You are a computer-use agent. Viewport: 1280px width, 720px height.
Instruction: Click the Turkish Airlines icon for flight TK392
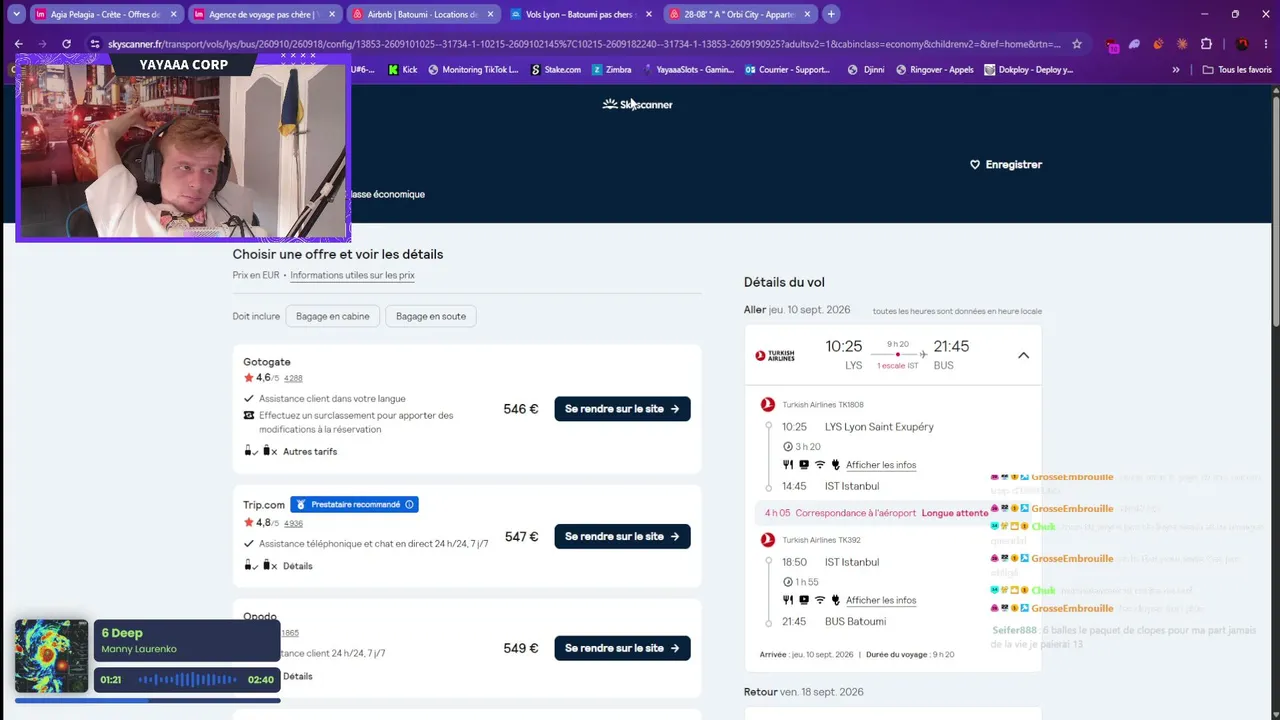coord(768,540)
